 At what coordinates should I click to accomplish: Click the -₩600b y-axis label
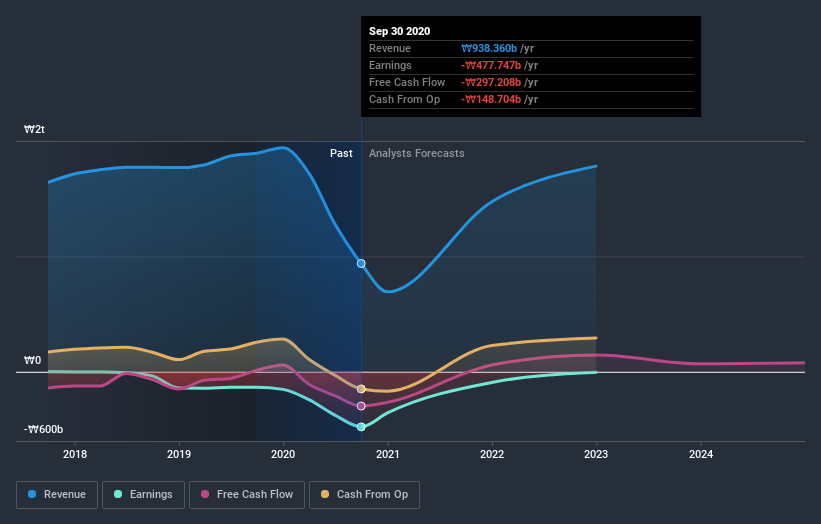click(43, 429)
